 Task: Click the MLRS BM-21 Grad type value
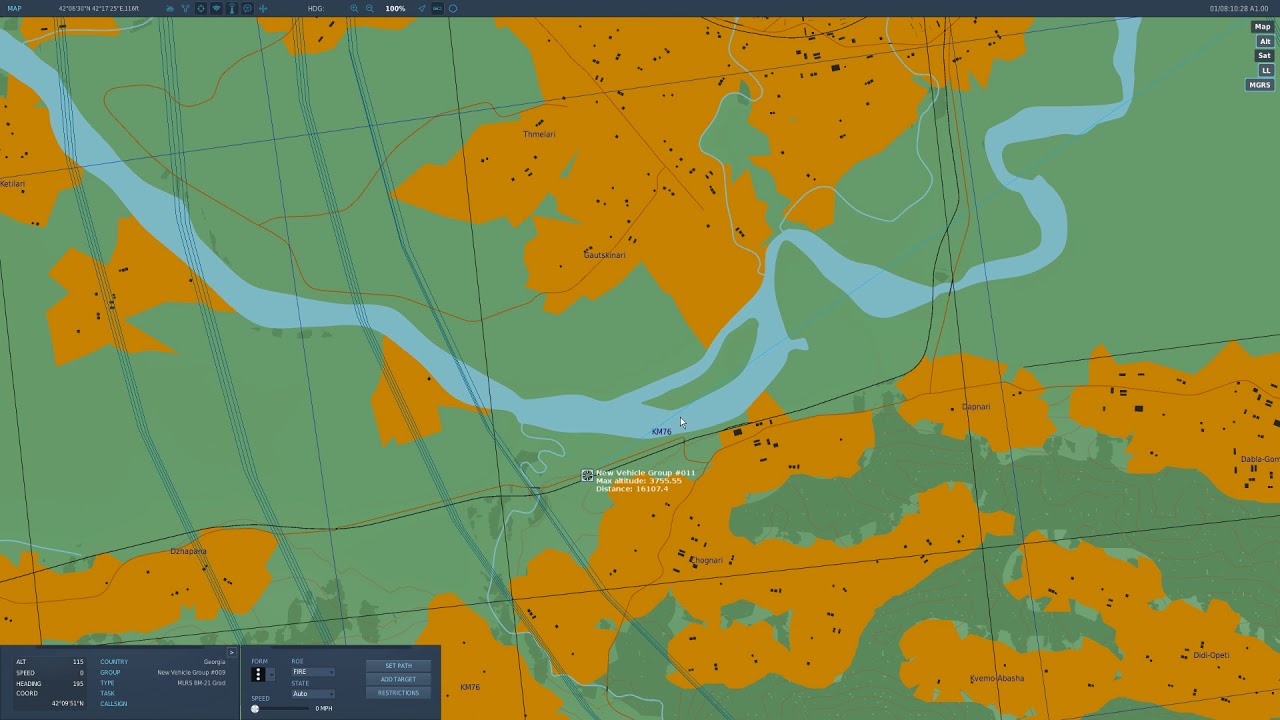pos(201,683)
